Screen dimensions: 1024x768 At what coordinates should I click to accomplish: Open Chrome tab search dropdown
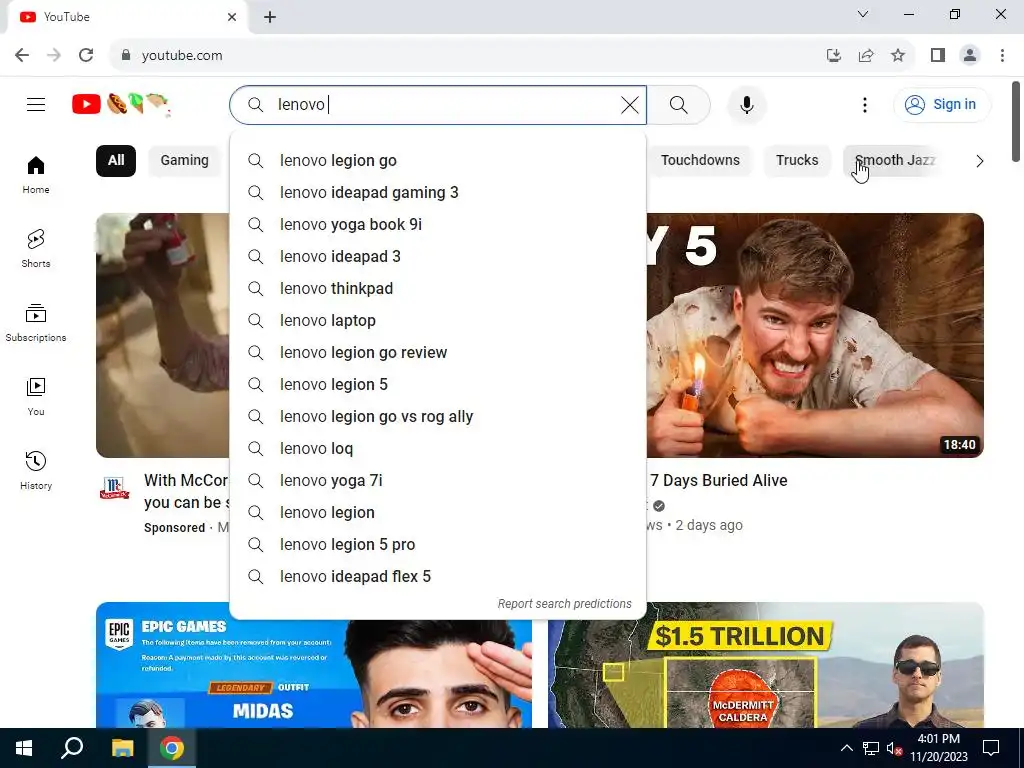click(x=863, y=14)
